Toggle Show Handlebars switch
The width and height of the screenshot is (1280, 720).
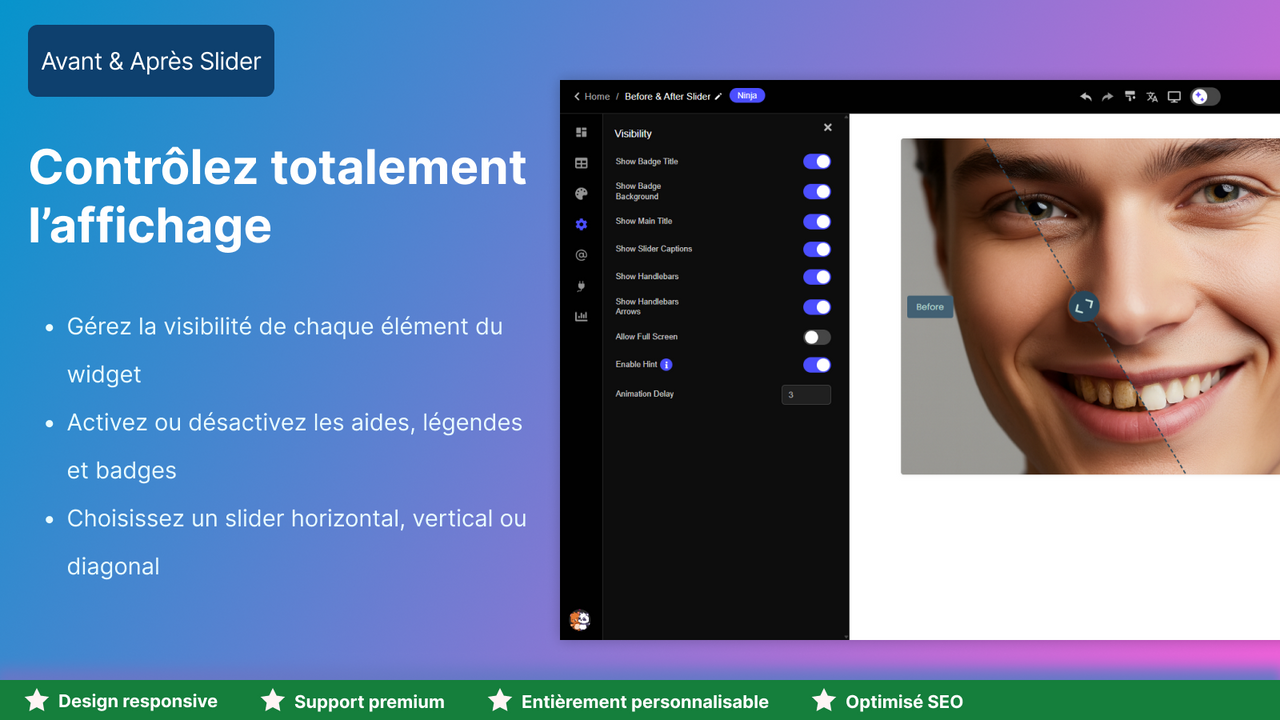817,277
